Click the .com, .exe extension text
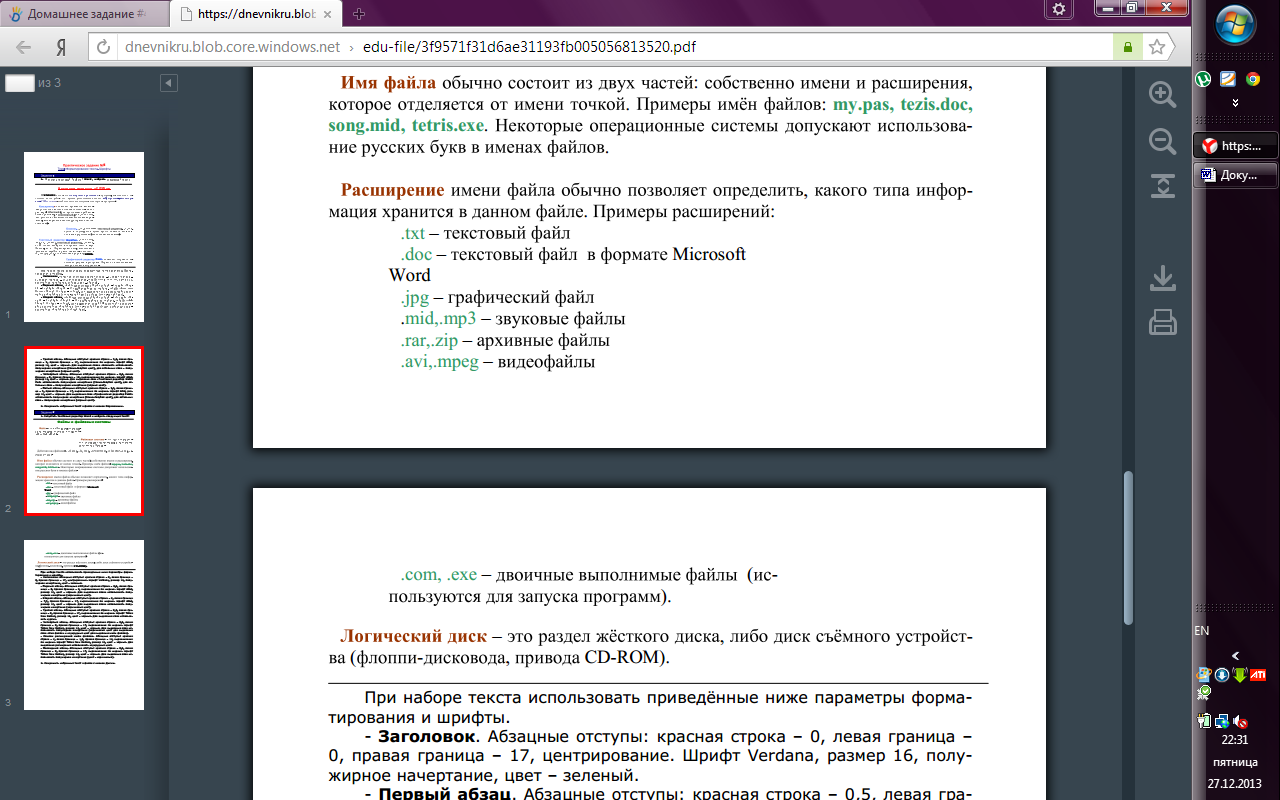This screenshot has height=800, width=1280. (439, 575)
